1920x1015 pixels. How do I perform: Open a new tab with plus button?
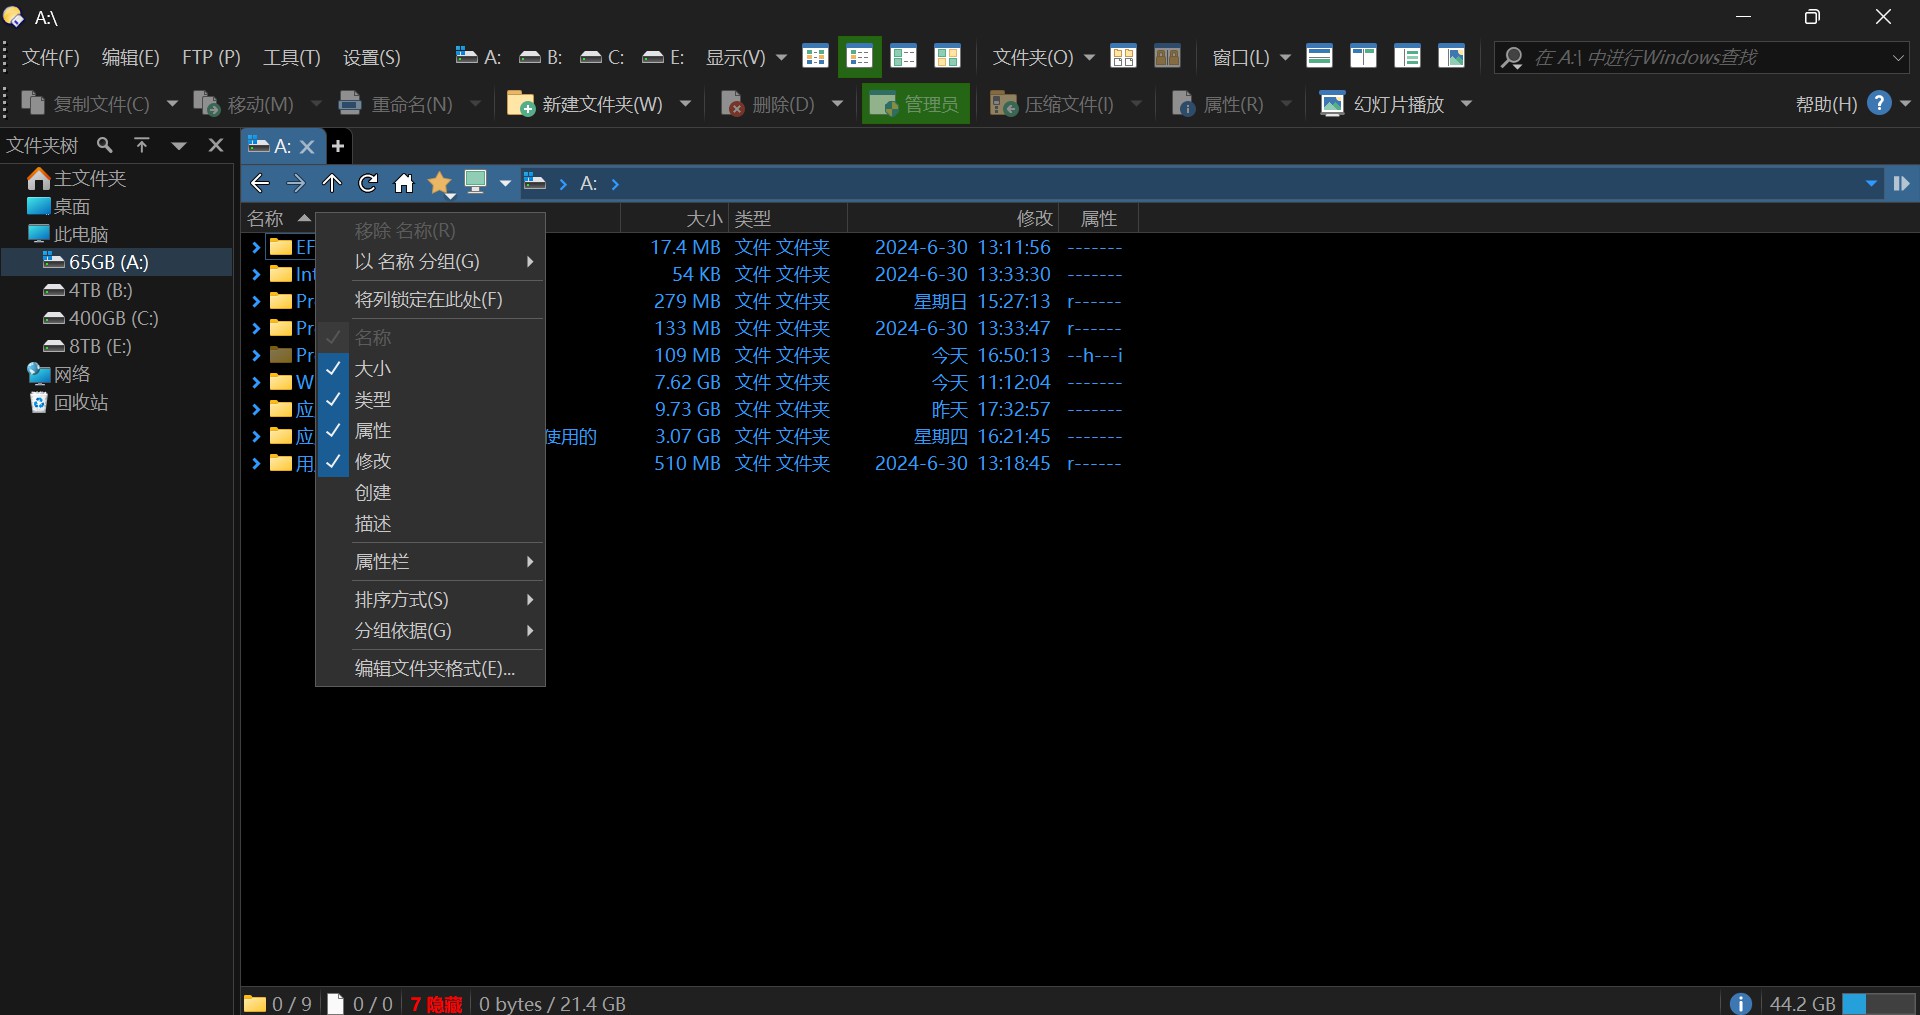click(x=338, y=146)
